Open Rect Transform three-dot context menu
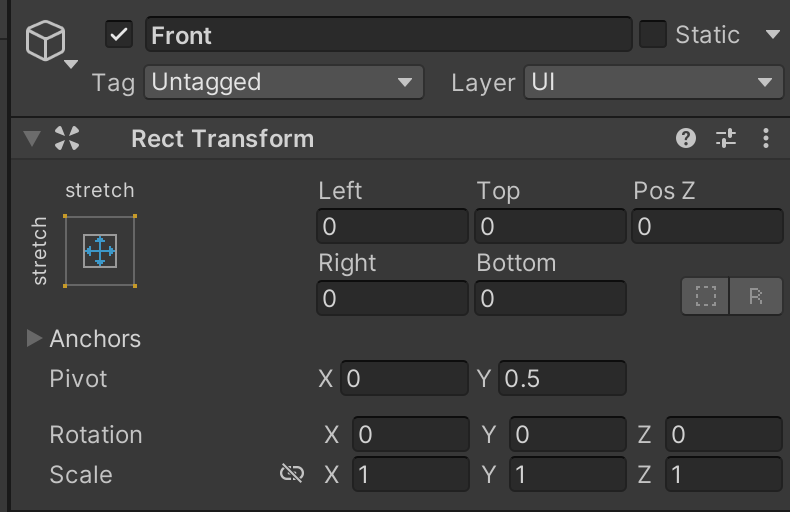This screenshot has width=790, height=512. pyautogui.click(x=766, y=138)
